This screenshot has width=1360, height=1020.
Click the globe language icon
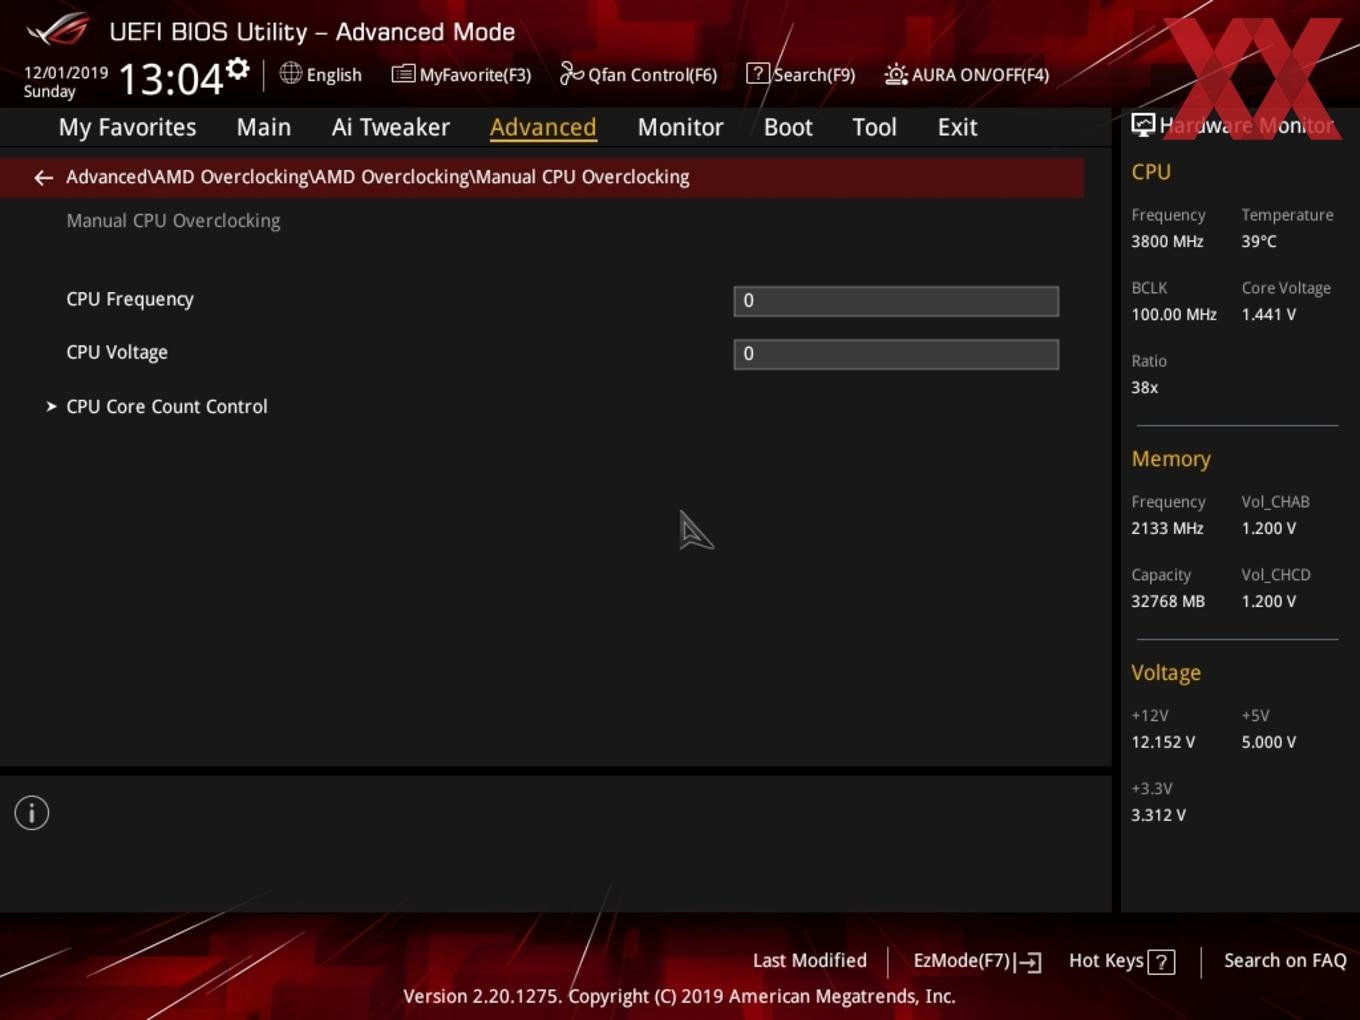pos(290,73)
